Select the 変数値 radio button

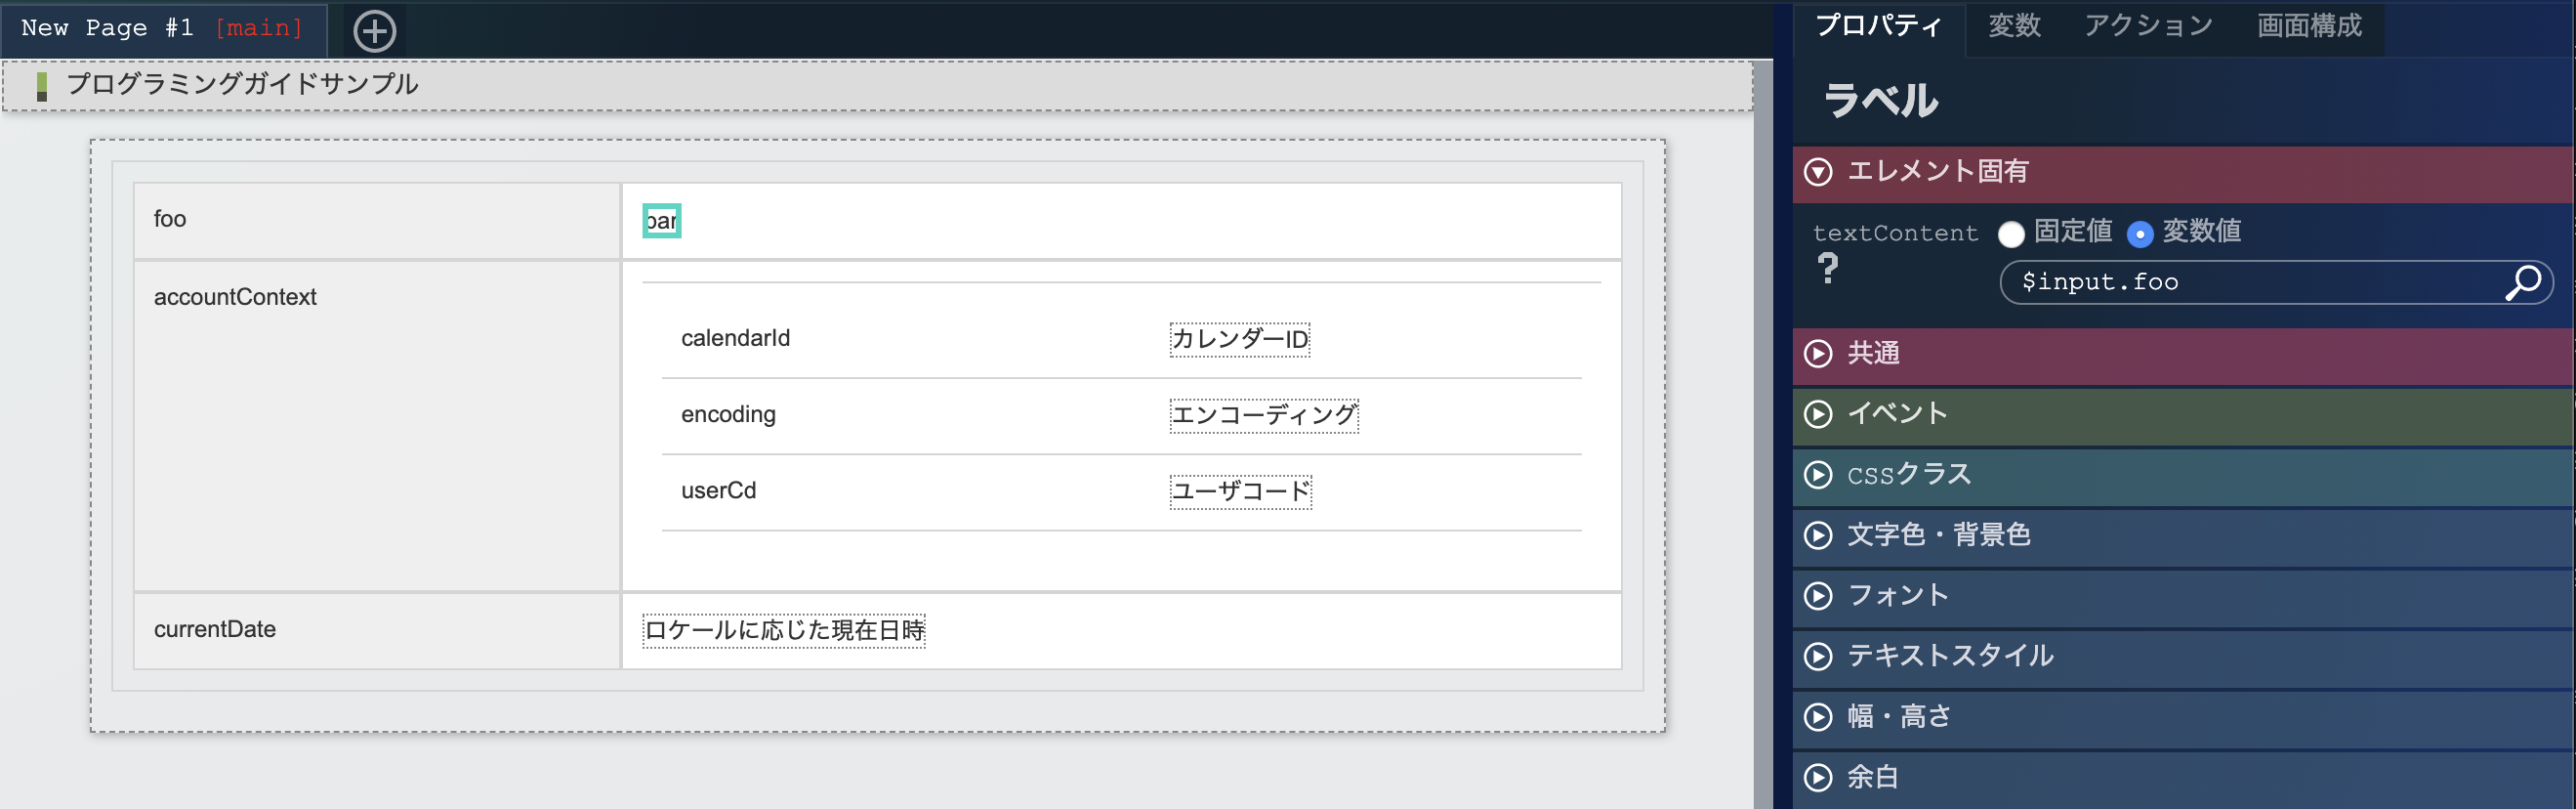coord(2140,234)
